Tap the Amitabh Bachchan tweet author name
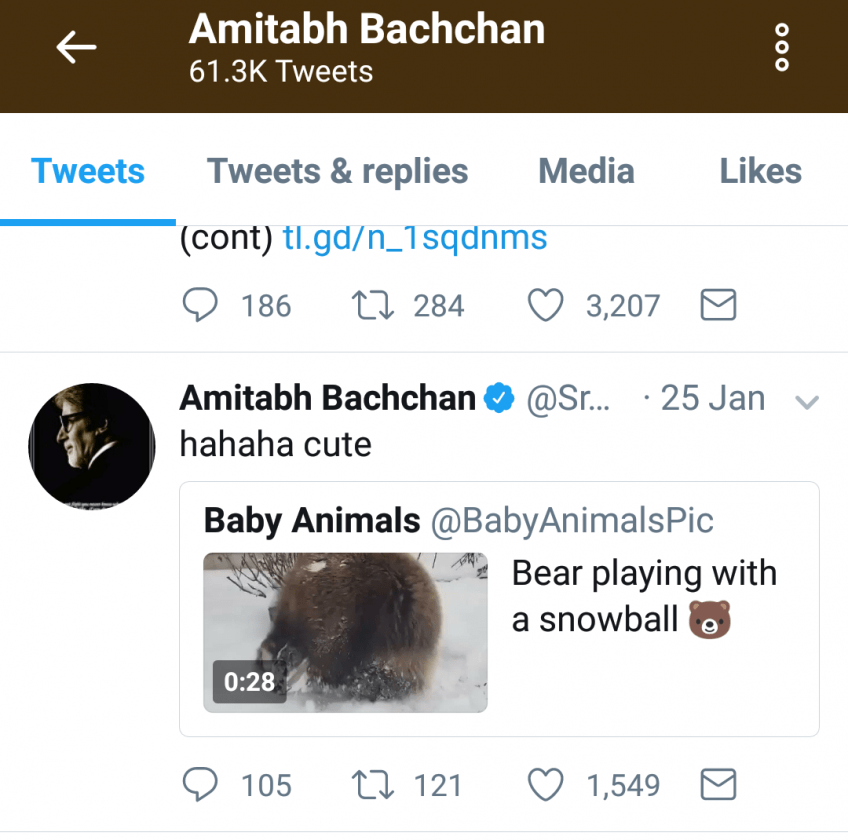This screenshot has width=848, height=840. click(327, 398)
